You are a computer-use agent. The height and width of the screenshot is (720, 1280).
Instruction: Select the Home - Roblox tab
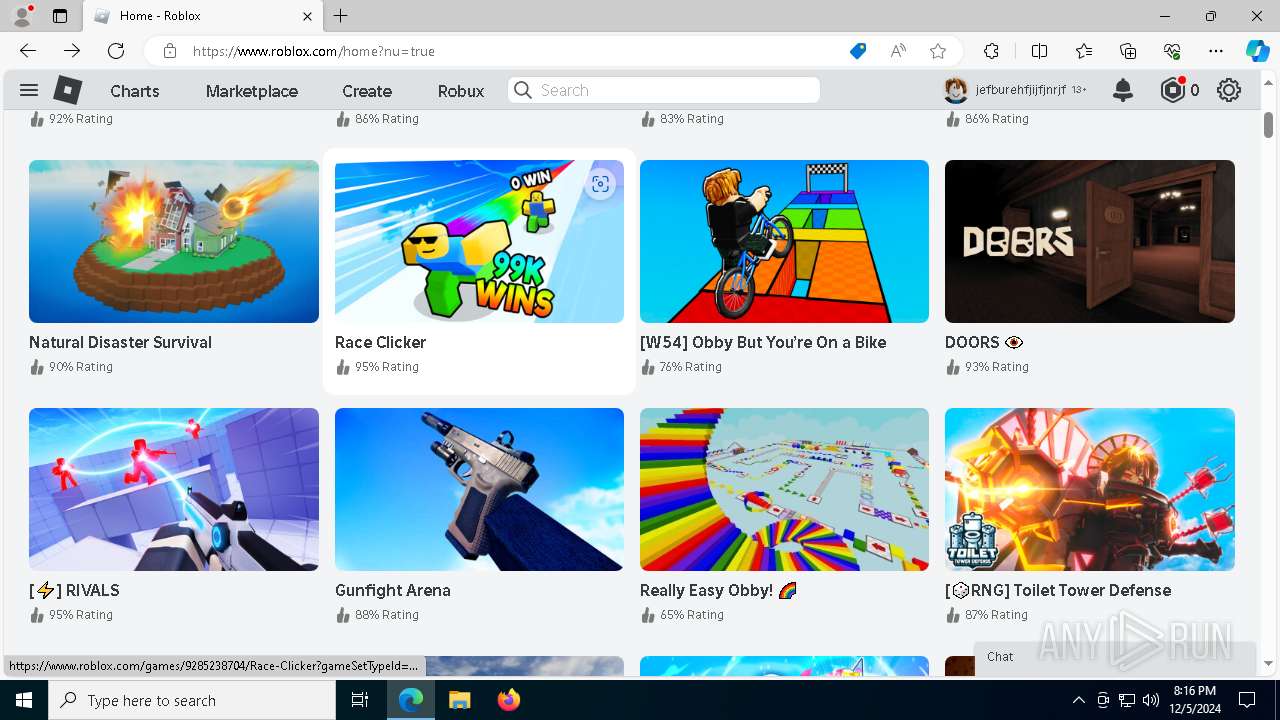point(203,16)
